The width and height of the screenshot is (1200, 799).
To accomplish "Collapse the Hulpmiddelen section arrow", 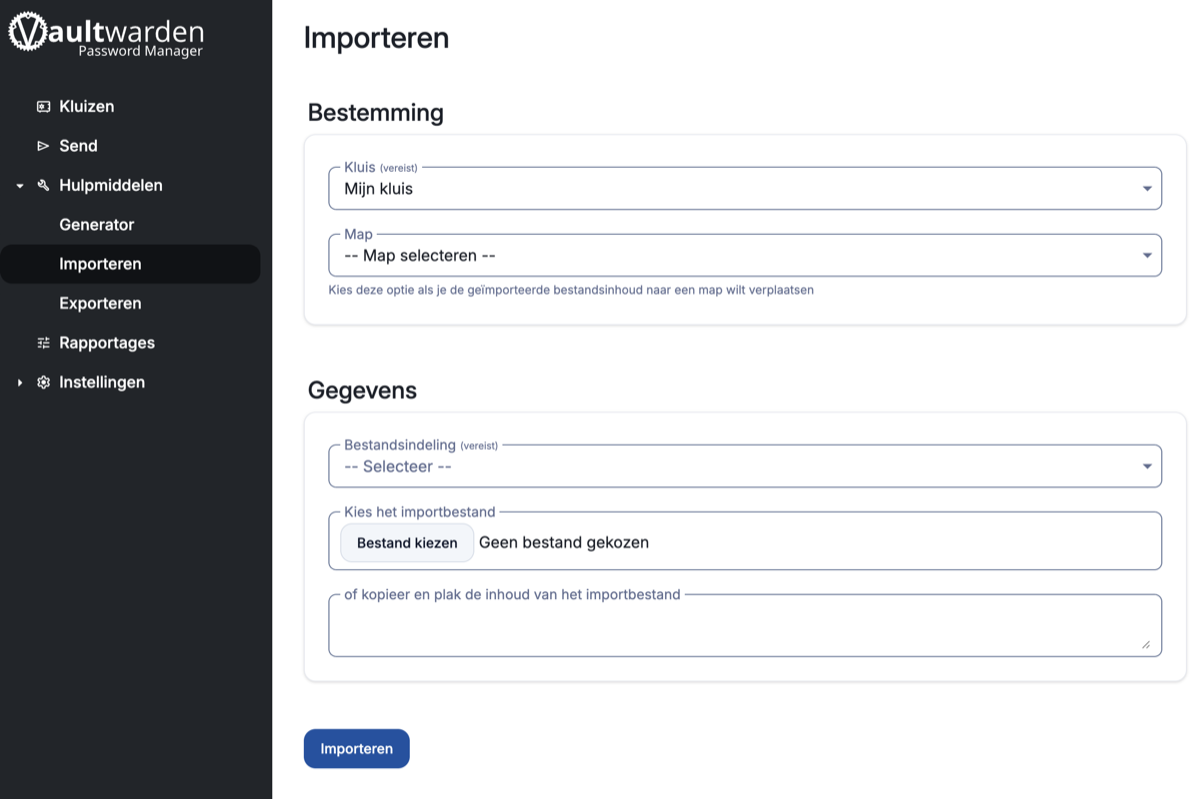I will [19, 186].
